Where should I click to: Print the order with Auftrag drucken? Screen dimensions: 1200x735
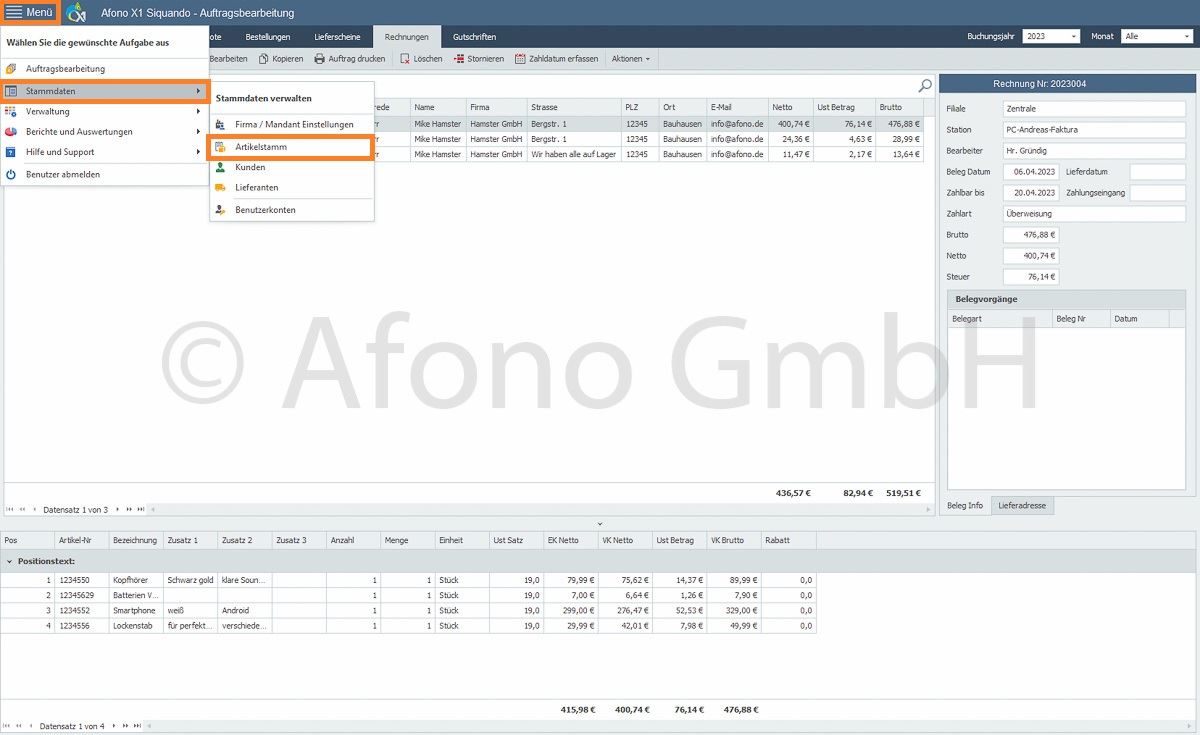coord(350,59)
